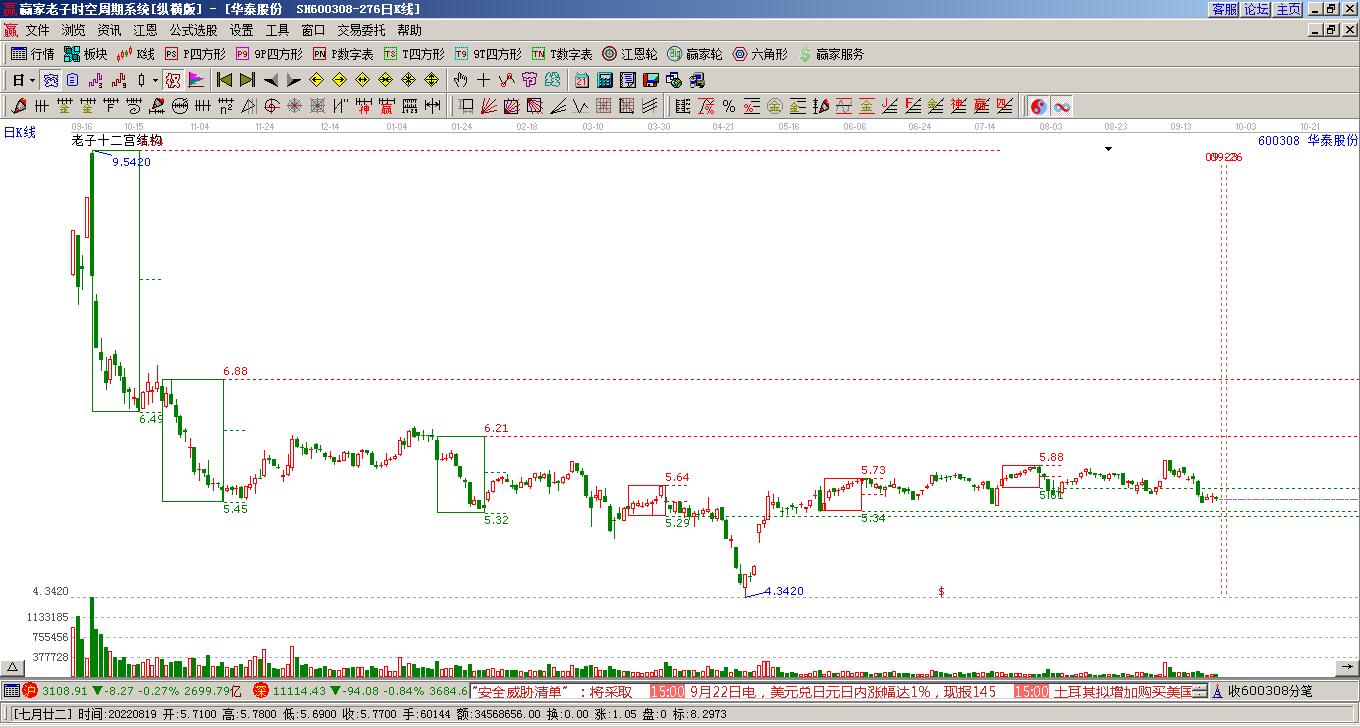This screenshot has width=1360, height=728.
Task: Select the red pencil drawing tool
Action: [18, 106]
